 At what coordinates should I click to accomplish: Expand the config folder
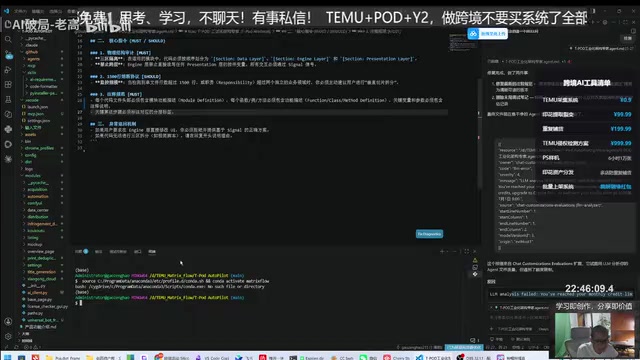click(31, 155)
